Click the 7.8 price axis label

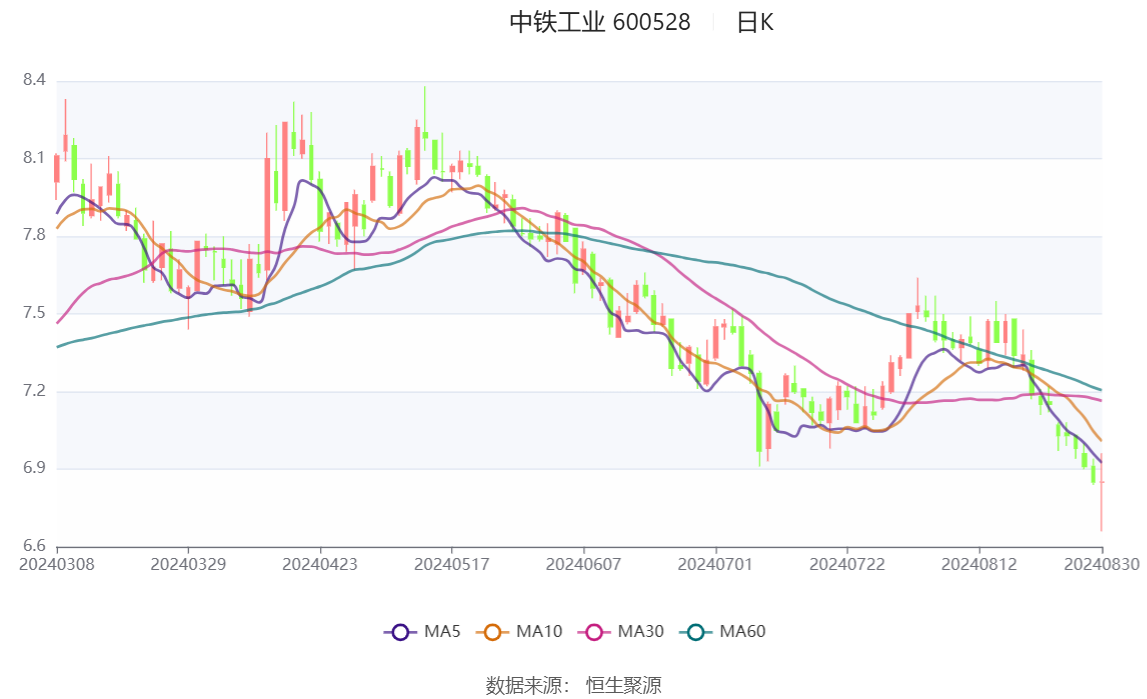click(x=34, y=235)
